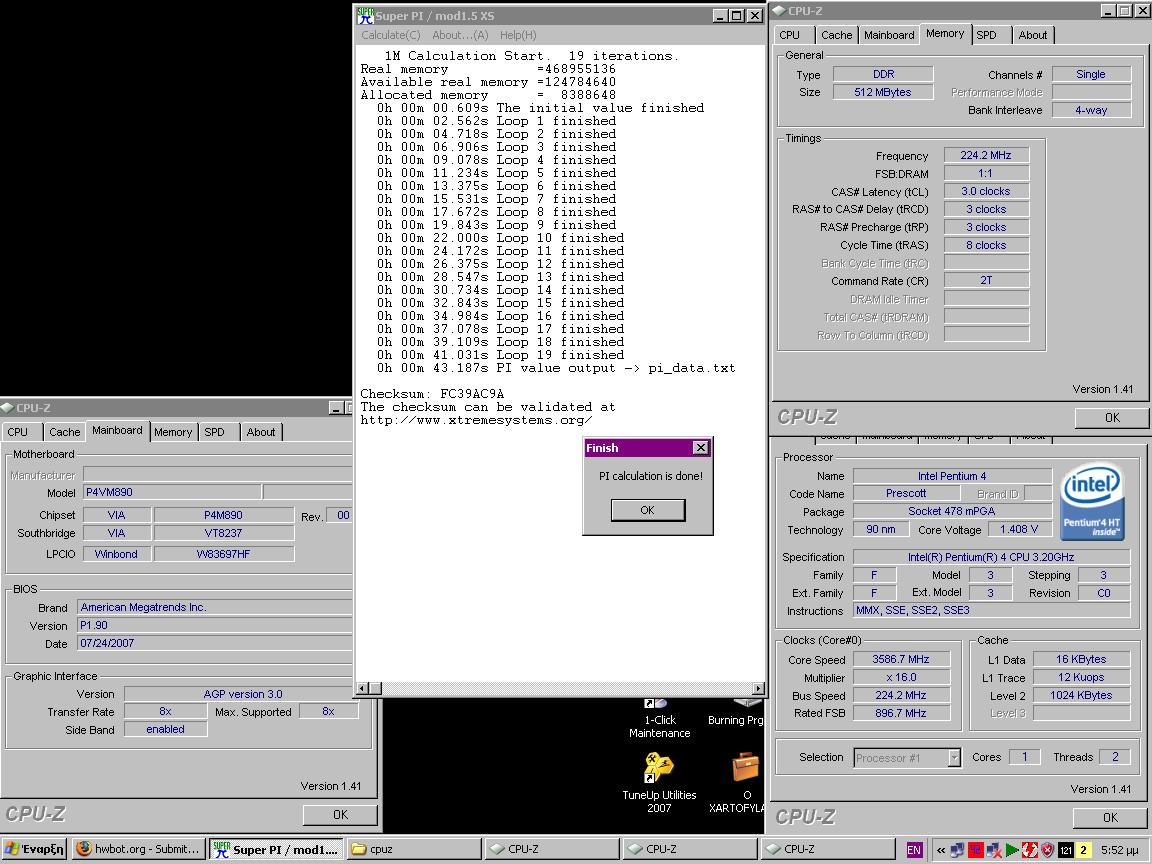Click Super PI title bar app icon

(365, 15)
